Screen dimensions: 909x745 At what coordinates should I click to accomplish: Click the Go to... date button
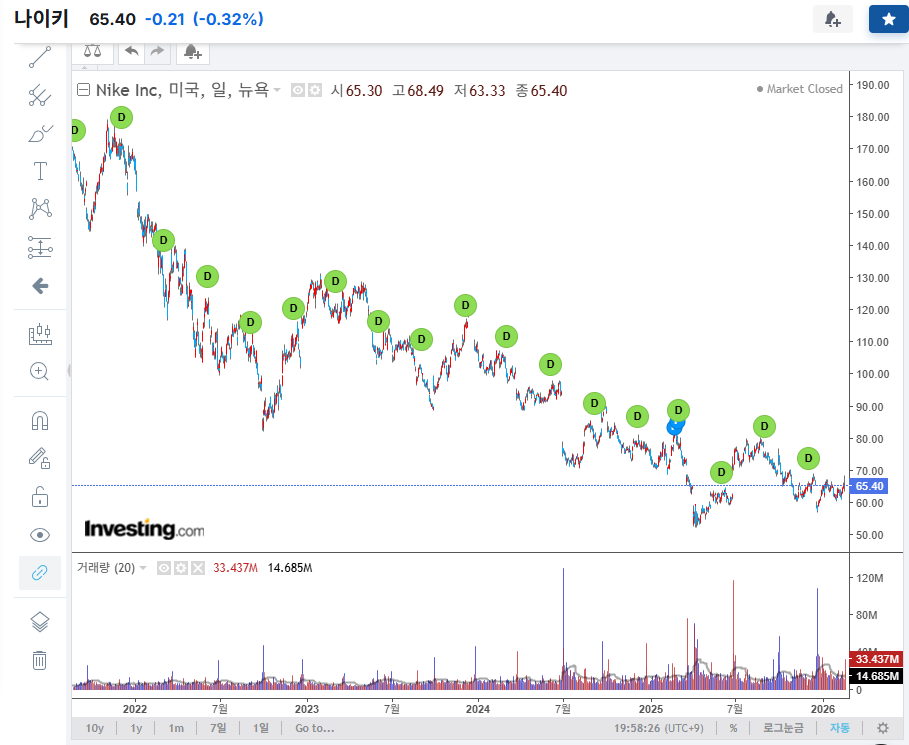click(x=313, y=728)
